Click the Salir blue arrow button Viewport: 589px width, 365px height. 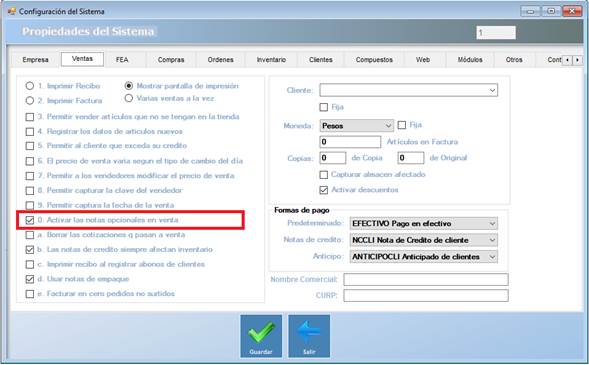click(x=309, y=336)
